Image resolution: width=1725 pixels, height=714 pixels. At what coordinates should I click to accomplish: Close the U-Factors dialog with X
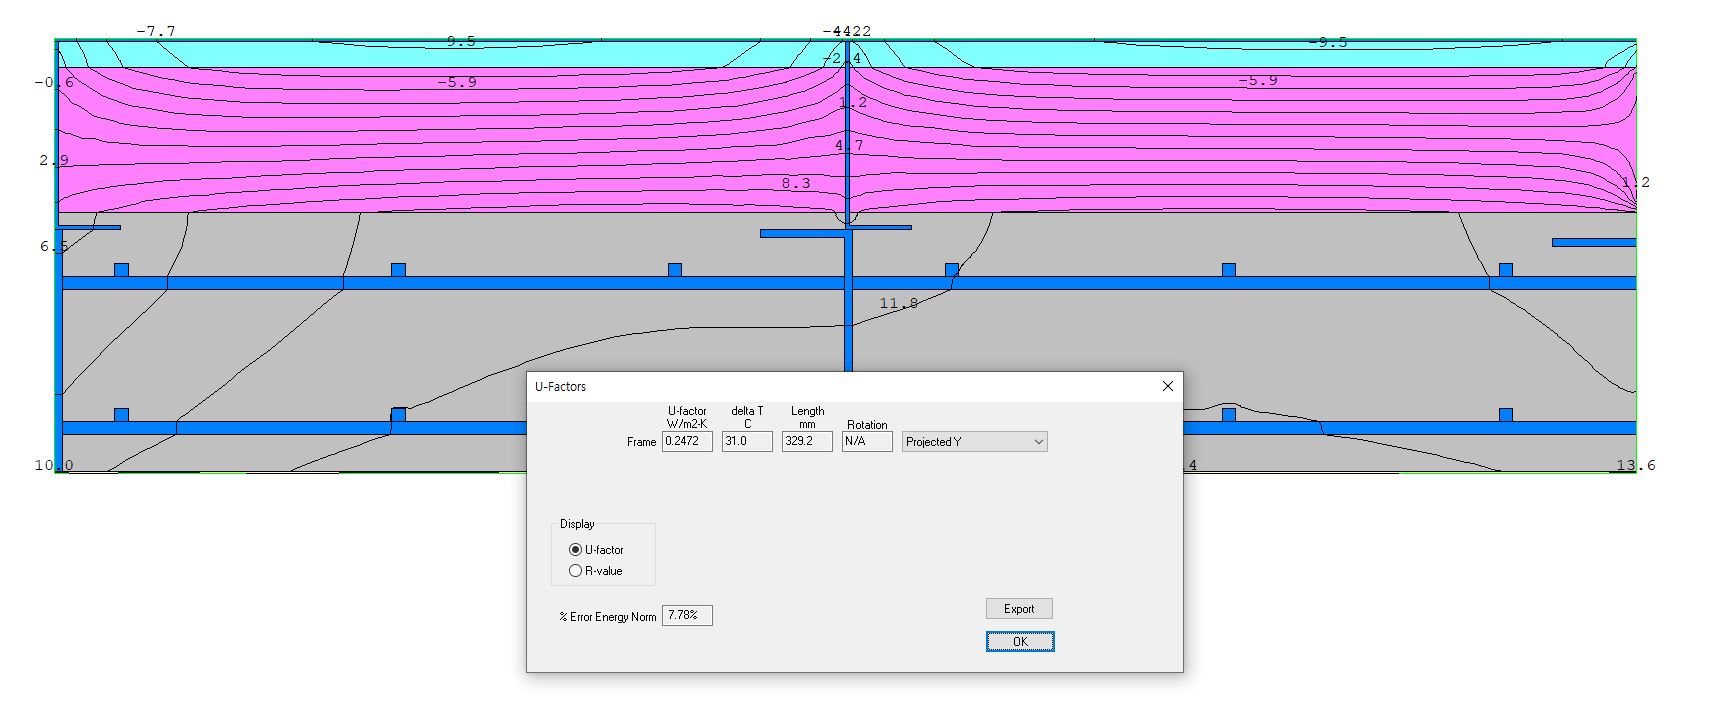[x=1167, y=386]
